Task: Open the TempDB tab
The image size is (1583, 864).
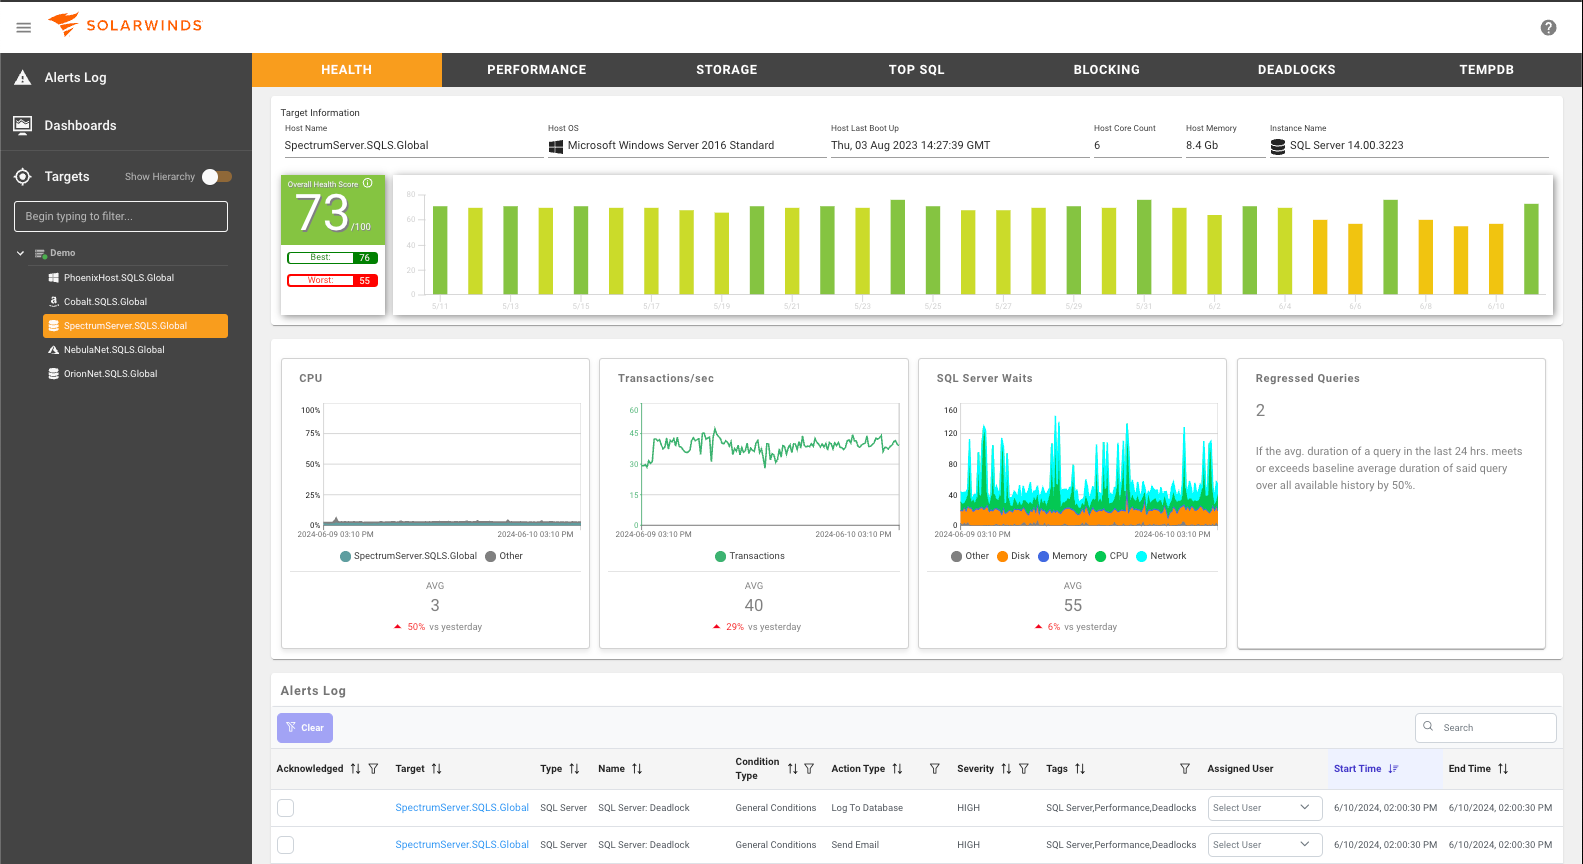Action: click(x=1487, y=70)
